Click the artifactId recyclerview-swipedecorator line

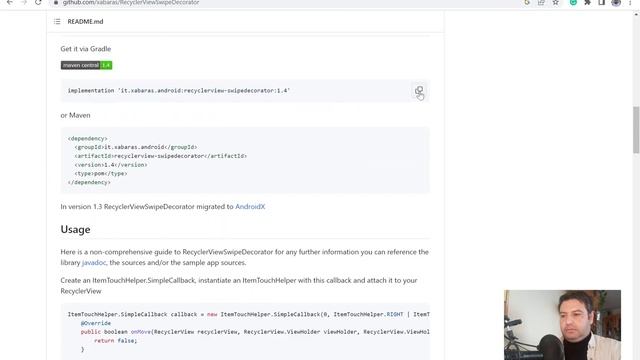pos(160,156)
